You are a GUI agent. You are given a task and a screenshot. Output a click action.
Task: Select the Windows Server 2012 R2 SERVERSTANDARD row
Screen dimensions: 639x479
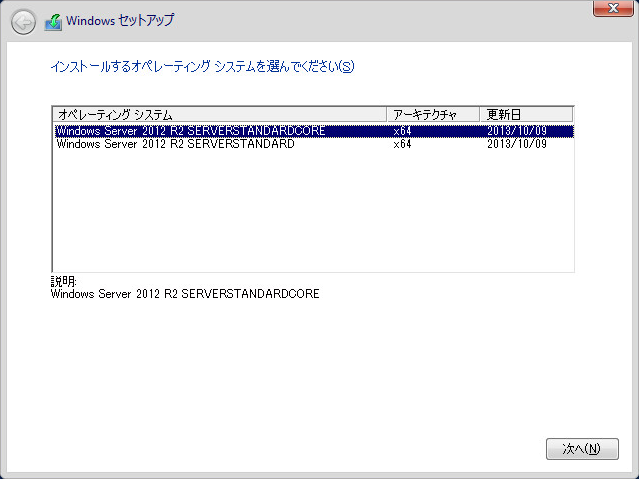pyautogui.click(x=314, y=144)
